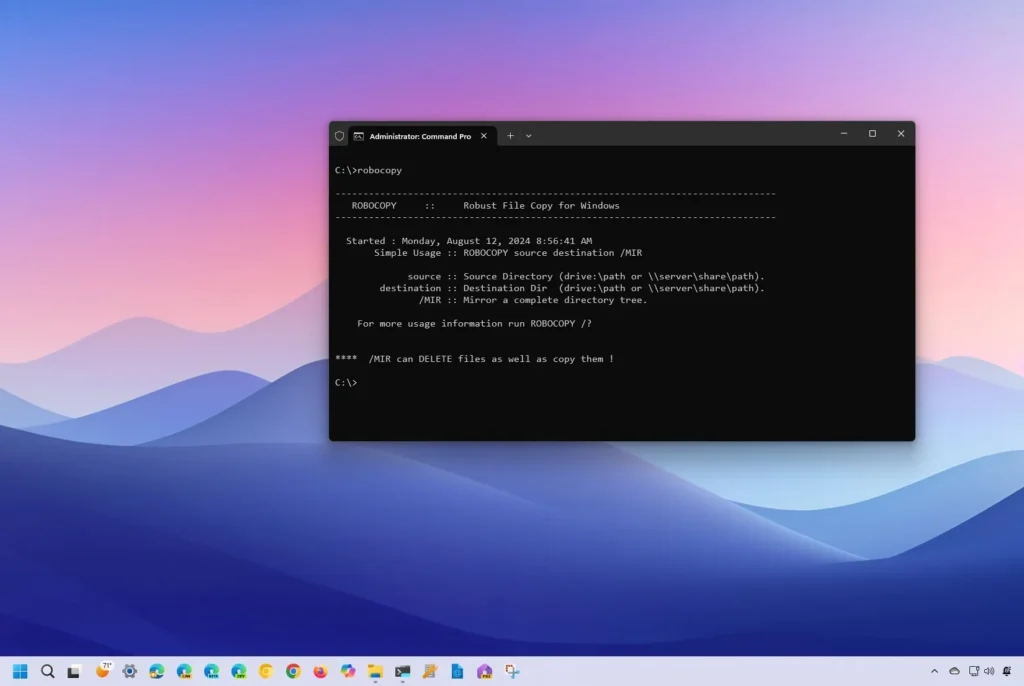Show hidden system tray icons
Image resolution: width=1024 pixels, height=686 pixels.
(935, 671)
